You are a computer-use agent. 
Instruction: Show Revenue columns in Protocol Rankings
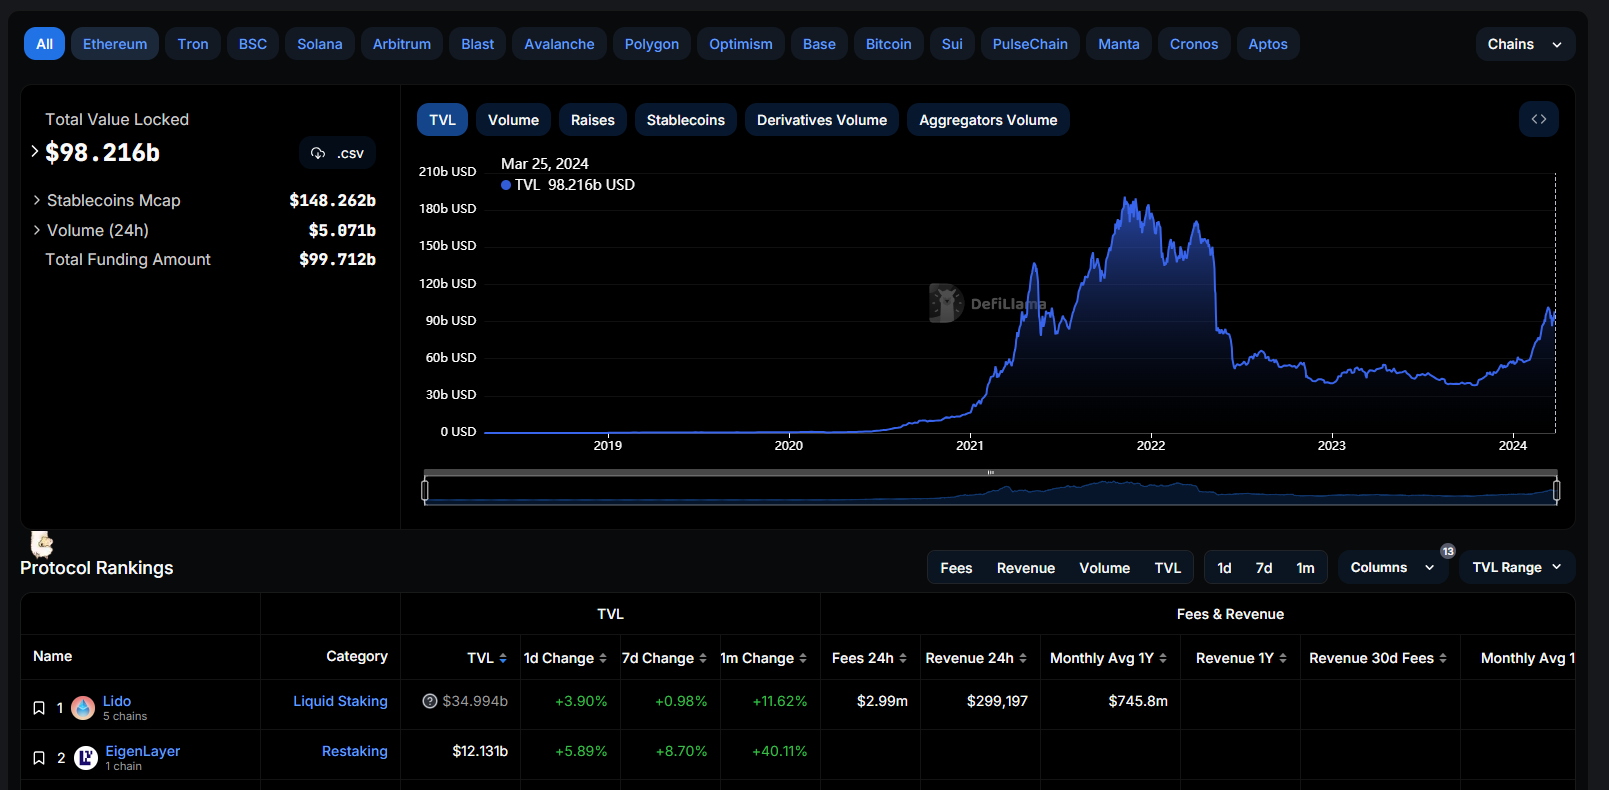tap(1026, 568)
